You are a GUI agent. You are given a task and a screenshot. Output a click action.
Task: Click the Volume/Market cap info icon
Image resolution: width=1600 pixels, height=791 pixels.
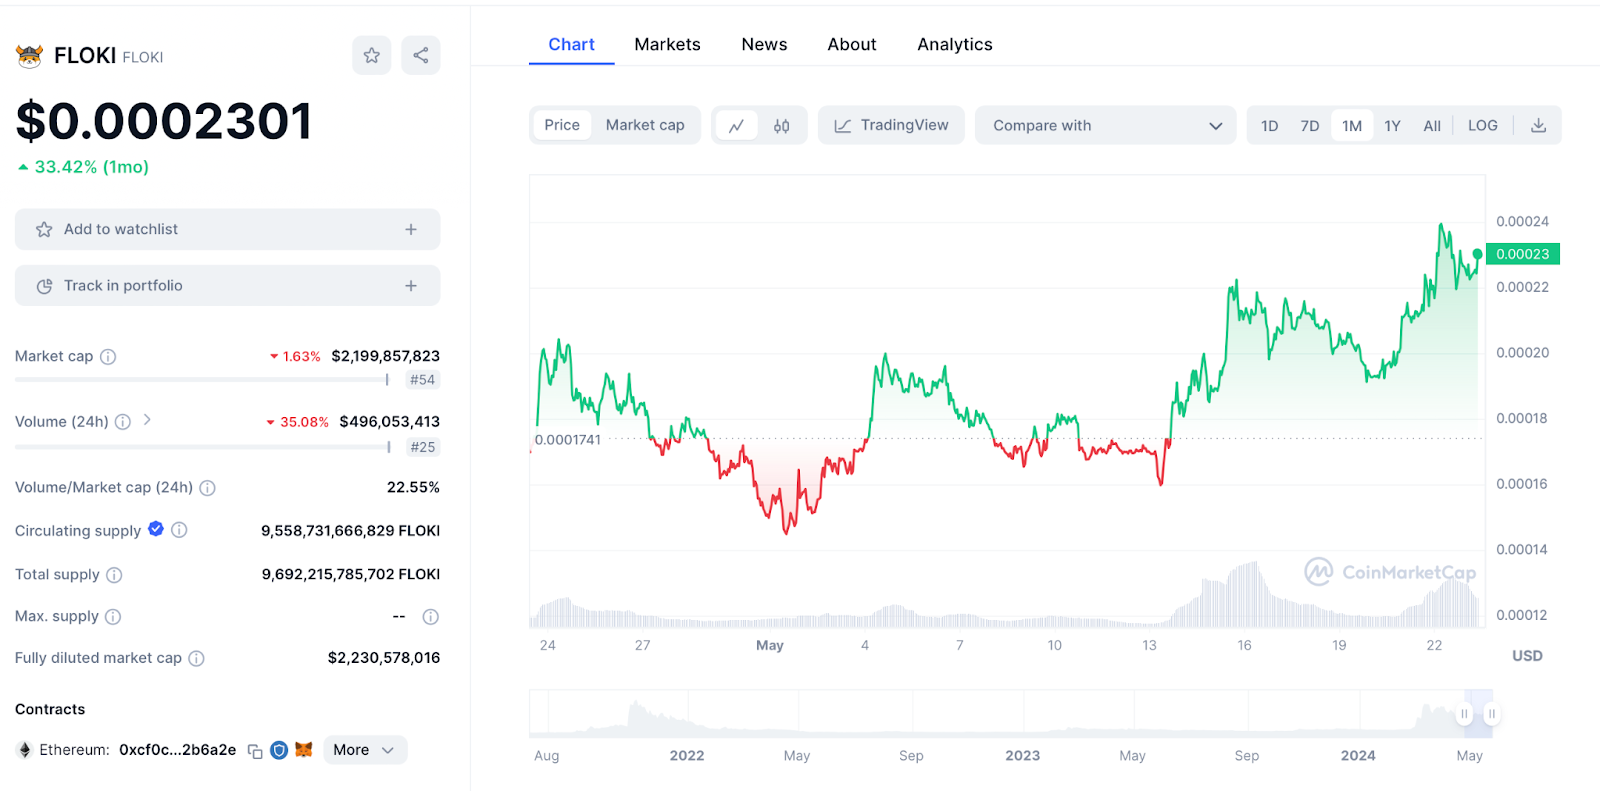click(207, 488)
